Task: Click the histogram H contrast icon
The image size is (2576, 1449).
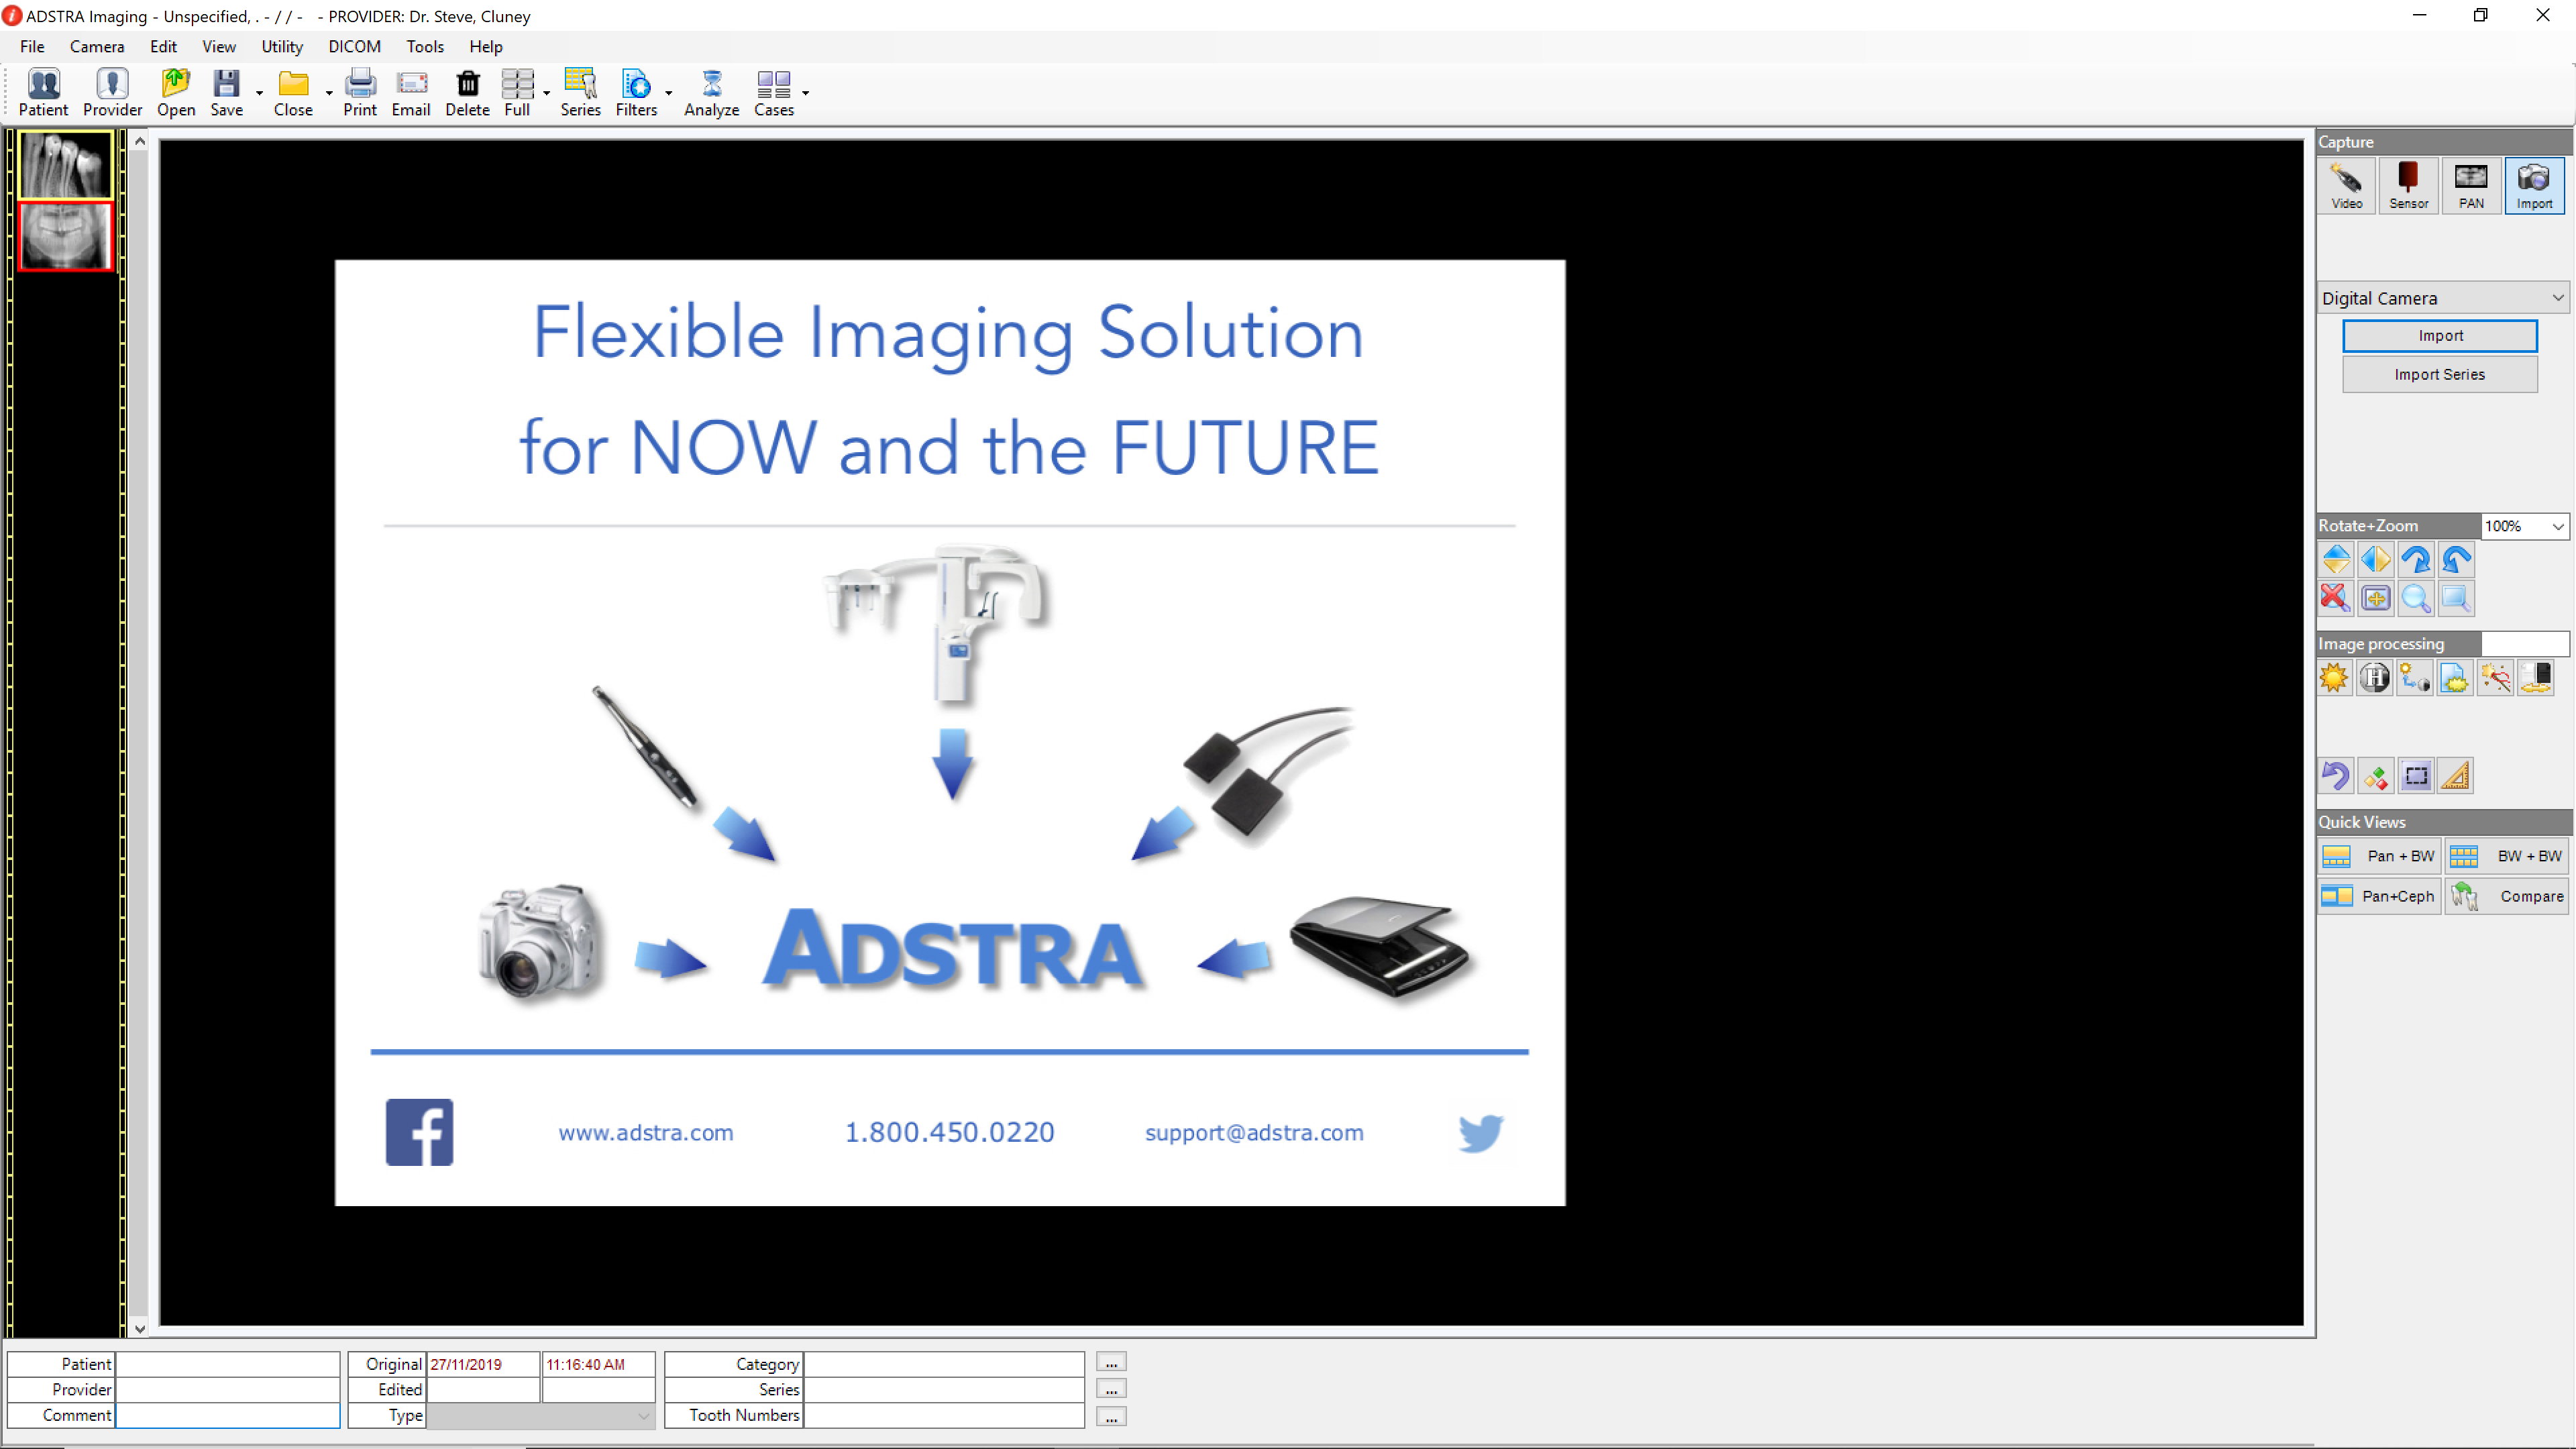Action: tap(2375, 678)
